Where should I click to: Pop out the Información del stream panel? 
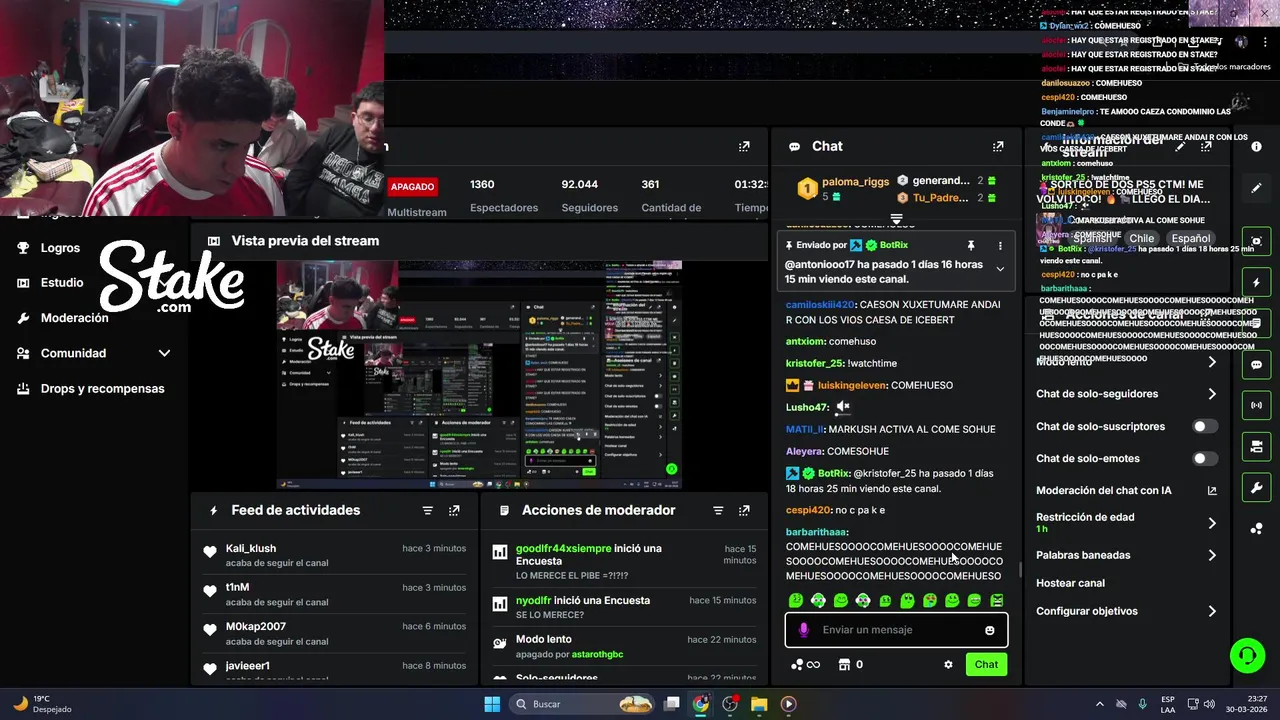(x=1206, y=146)
